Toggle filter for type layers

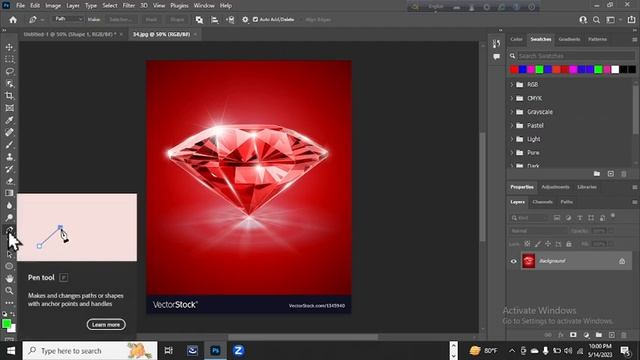[580, 218]
